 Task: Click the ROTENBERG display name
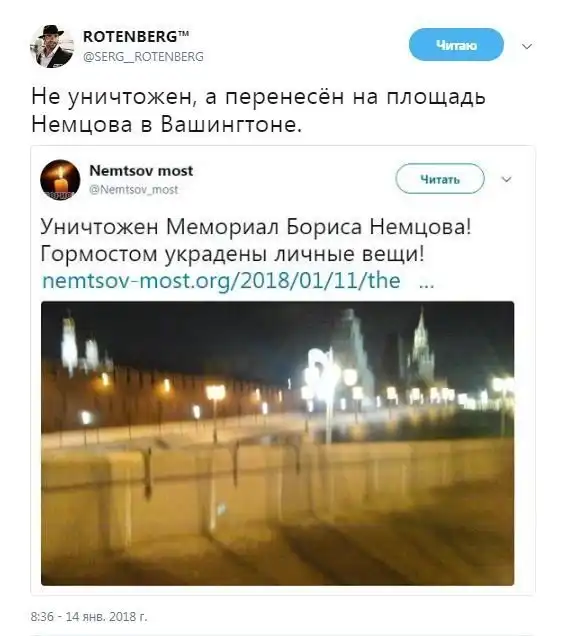pos(130,37)
